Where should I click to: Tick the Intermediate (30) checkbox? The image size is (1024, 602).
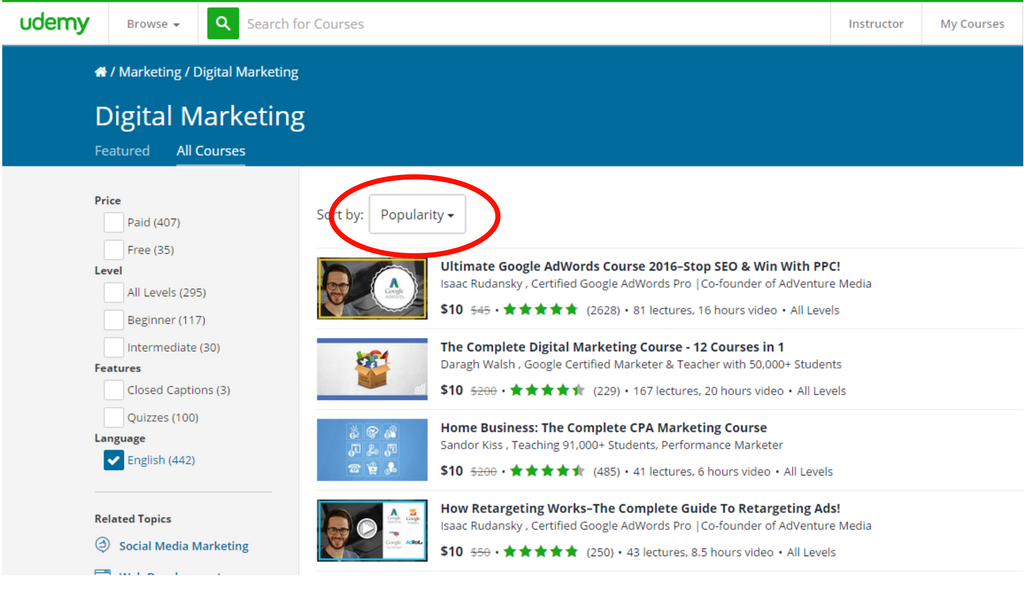click(x=114, y=347)
